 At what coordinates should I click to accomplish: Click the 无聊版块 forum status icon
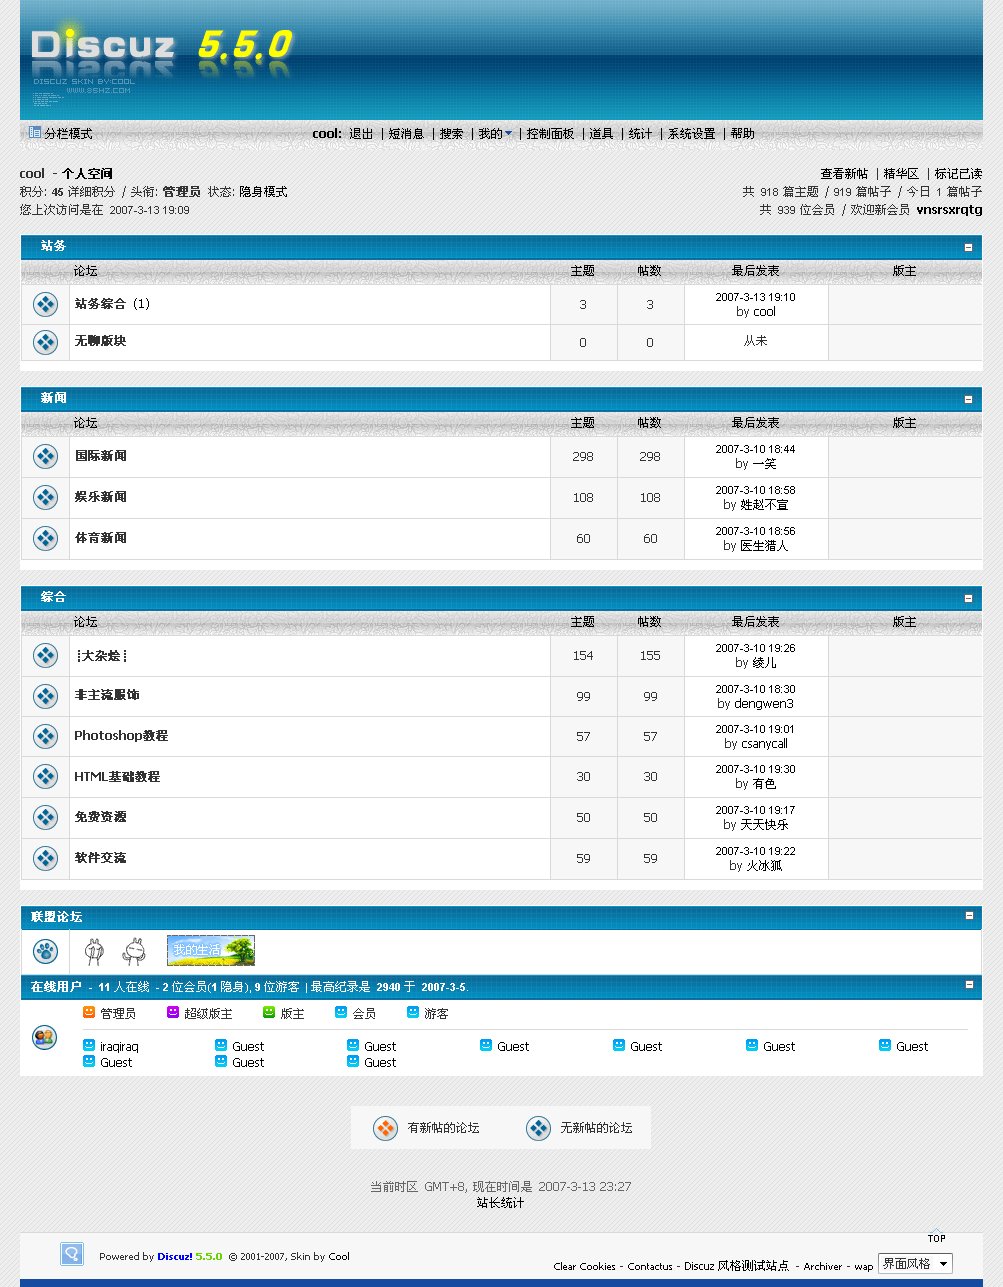45,342
